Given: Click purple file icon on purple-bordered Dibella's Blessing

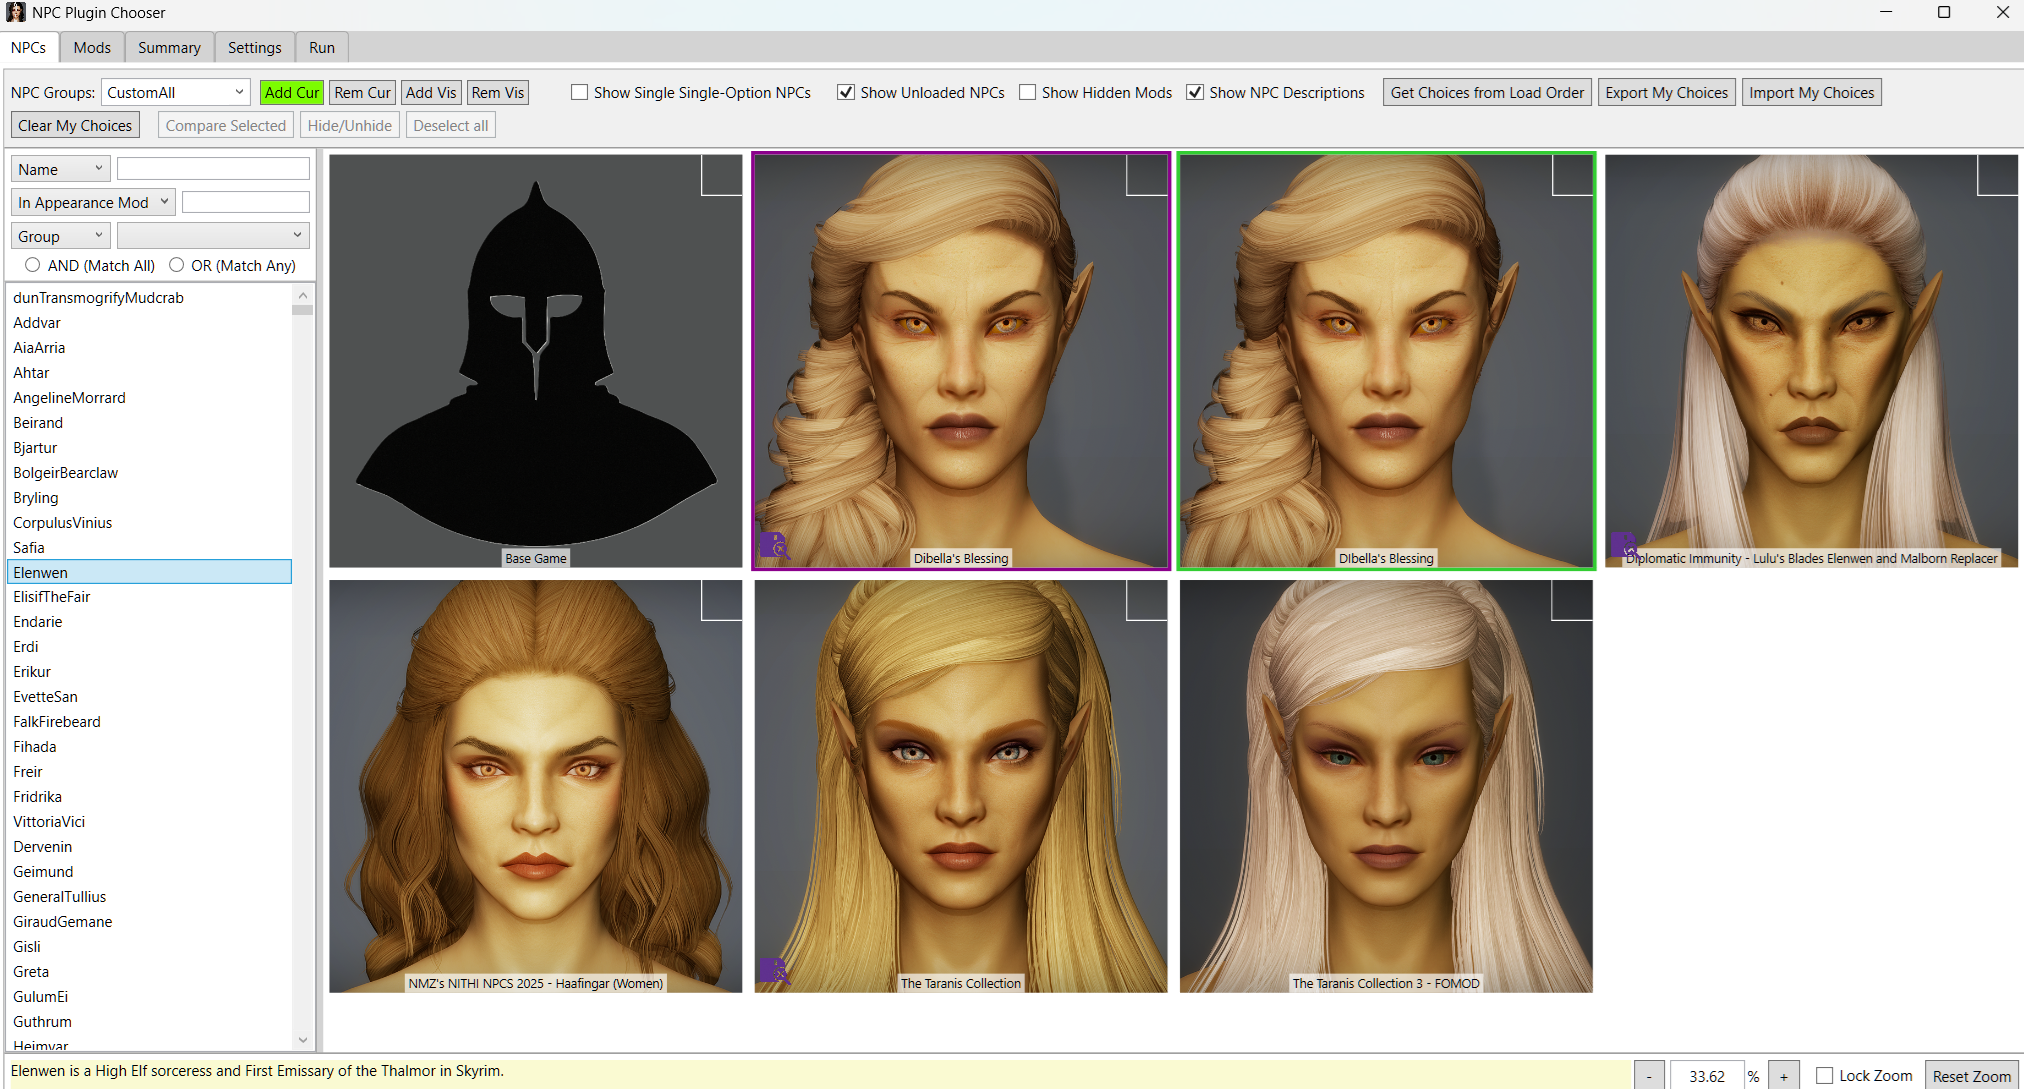Looking at the screenshot, I should pos(773,545).
